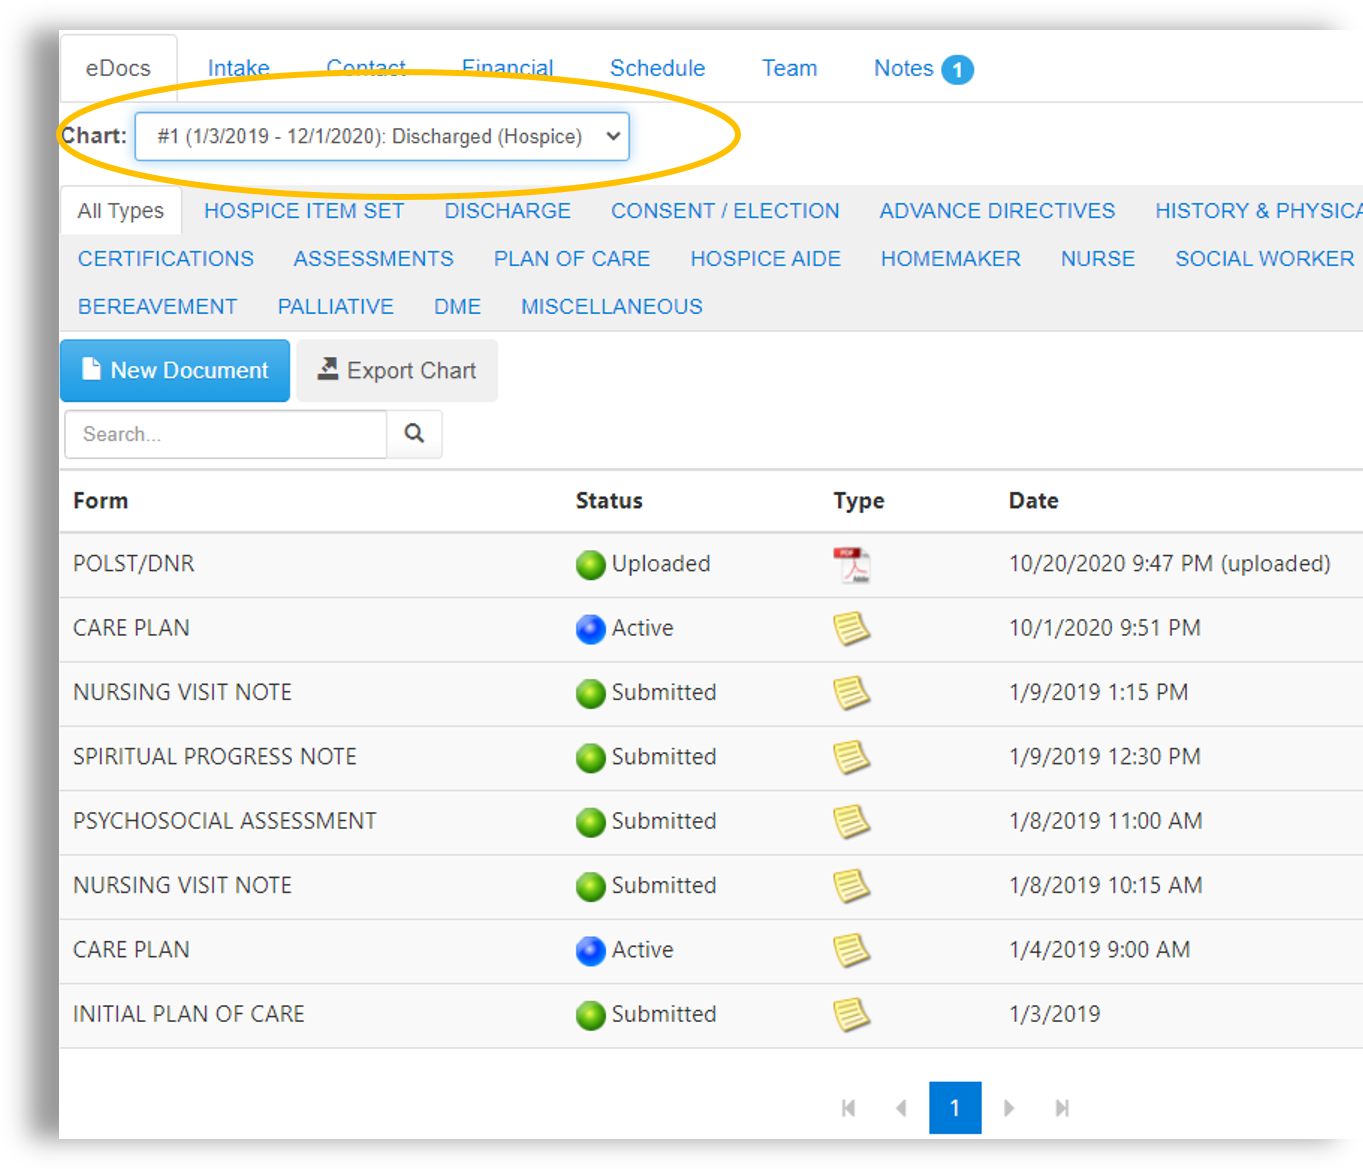Switch to the Schedule tab
Viewport: 1363px width, 1169px height.
coord(657,68)
